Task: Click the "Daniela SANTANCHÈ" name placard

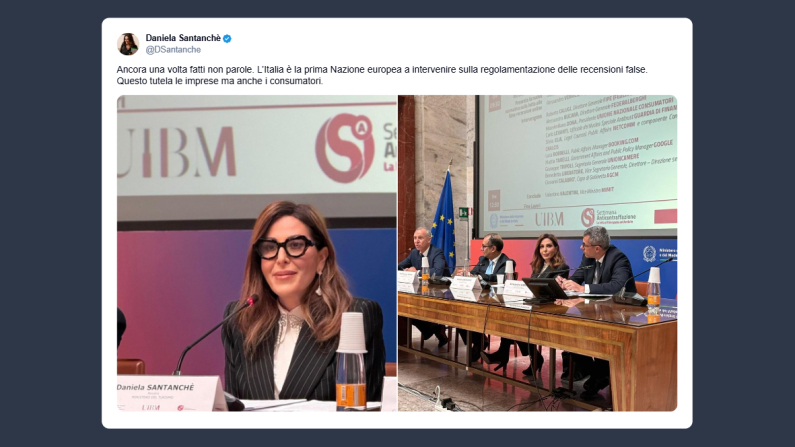Action: pyautogui.click(x=171, y=393)
